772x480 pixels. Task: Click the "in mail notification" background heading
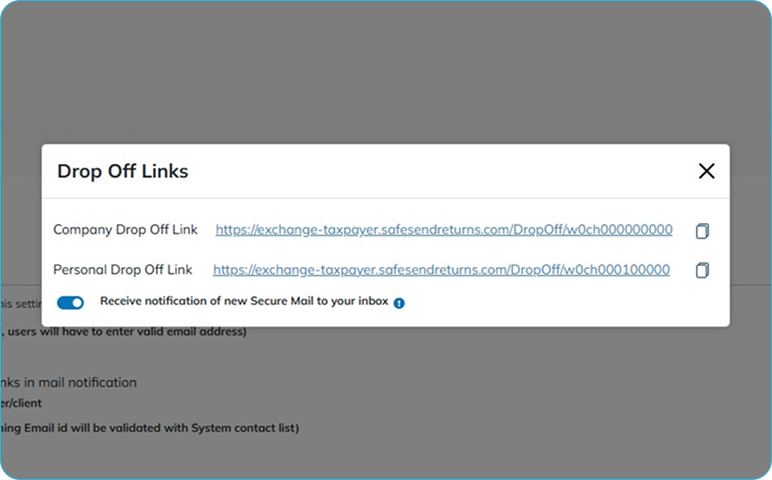coord(75,382)
